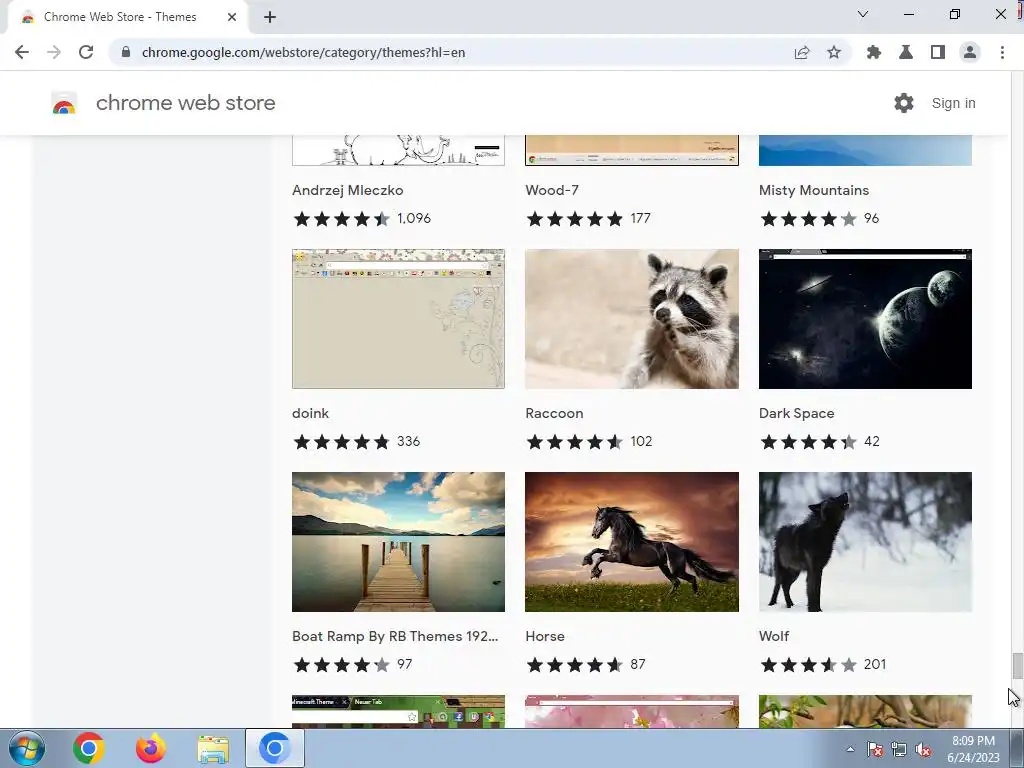Launch Google Chrome from the taskbar
This screenshot has width=1024, height=768.
pyautogui.click(x=89, y=748)
